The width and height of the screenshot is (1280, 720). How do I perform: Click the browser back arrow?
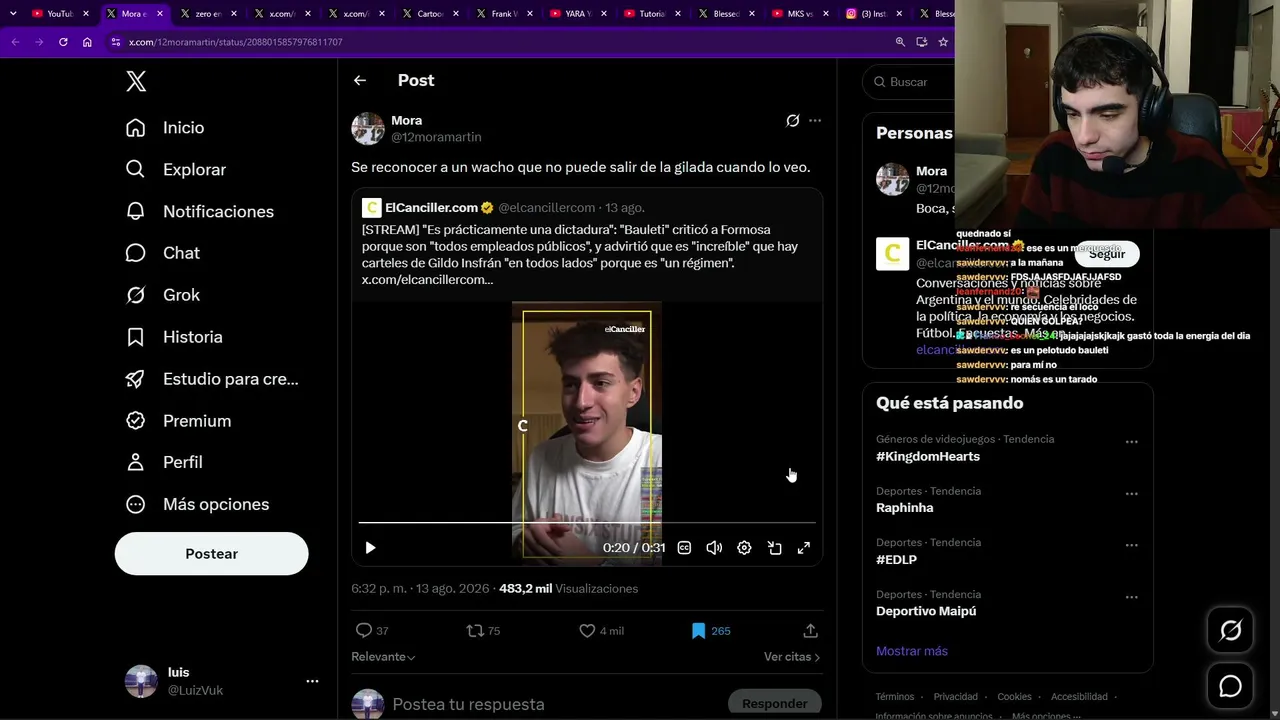tap(15, 42)
